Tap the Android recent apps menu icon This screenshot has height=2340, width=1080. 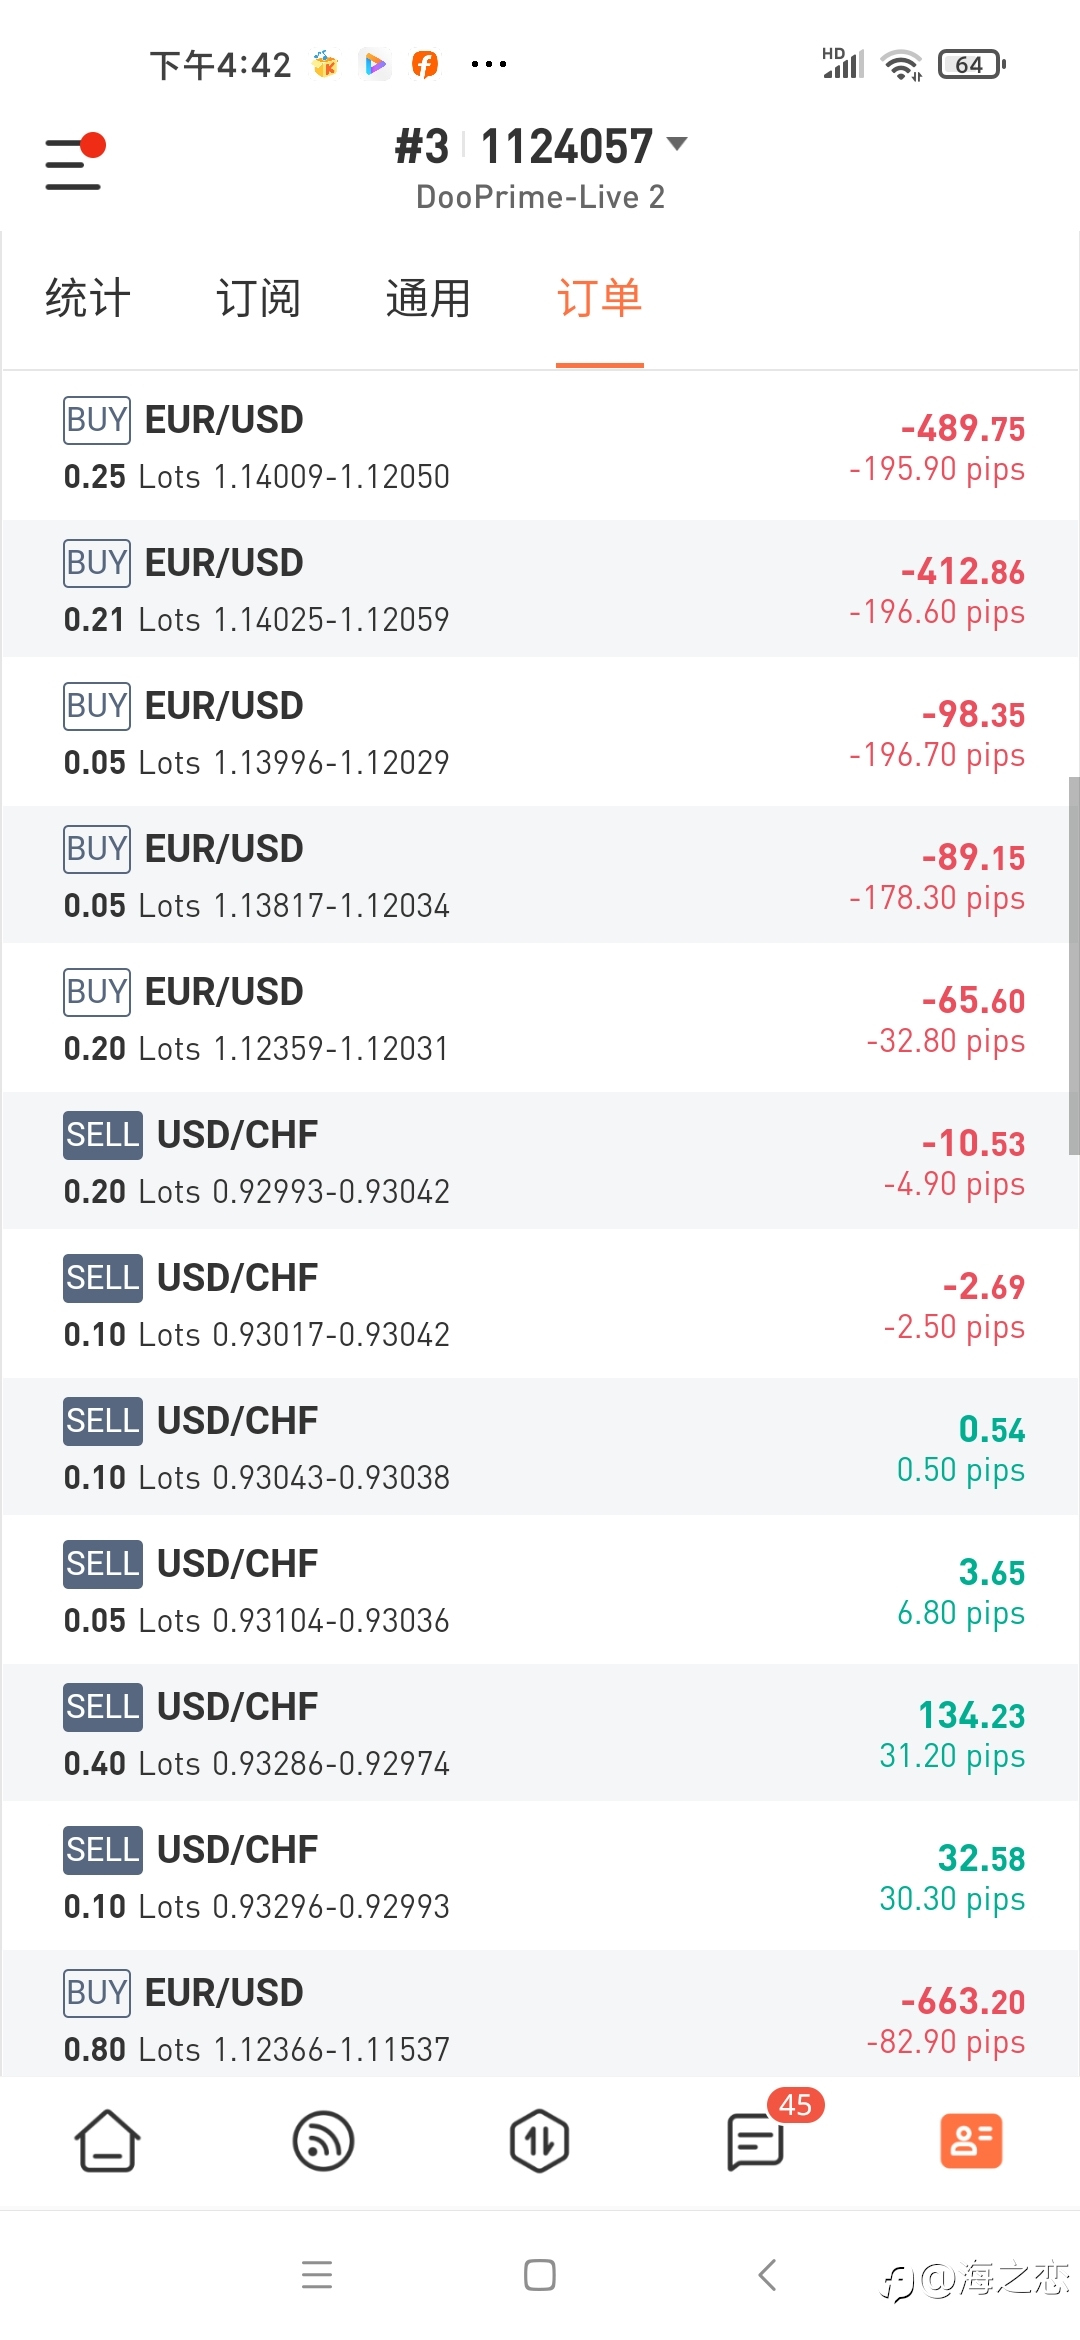coord(317,2275)
